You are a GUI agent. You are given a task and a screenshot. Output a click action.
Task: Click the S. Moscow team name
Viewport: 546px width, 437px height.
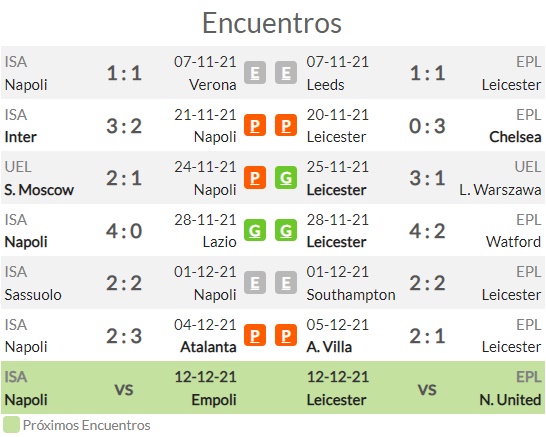click(39, 190)
